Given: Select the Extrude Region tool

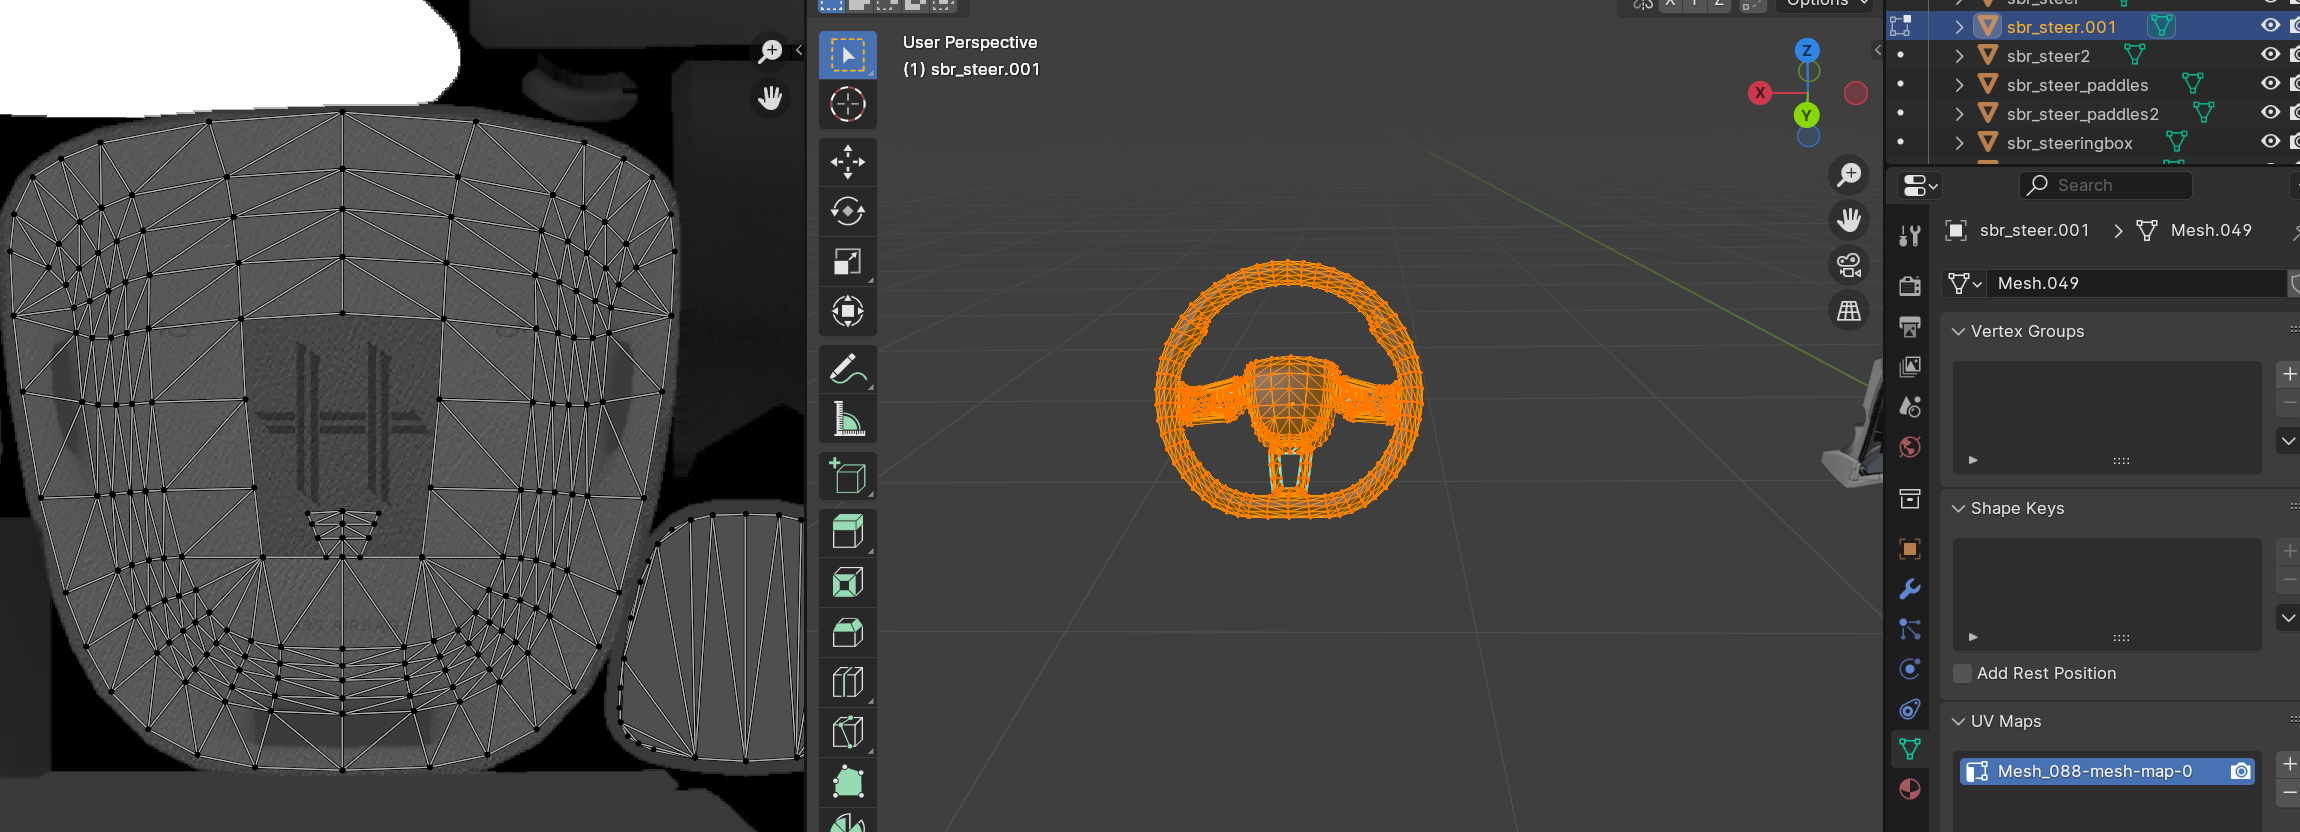Looking at the screenshot, I should (847, 532).
